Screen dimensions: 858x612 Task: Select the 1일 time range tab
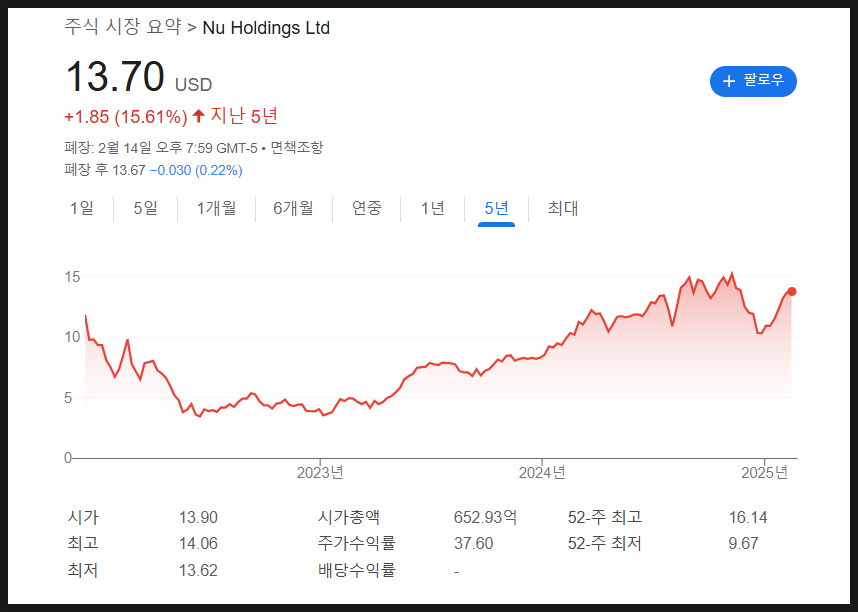(81, 208)
